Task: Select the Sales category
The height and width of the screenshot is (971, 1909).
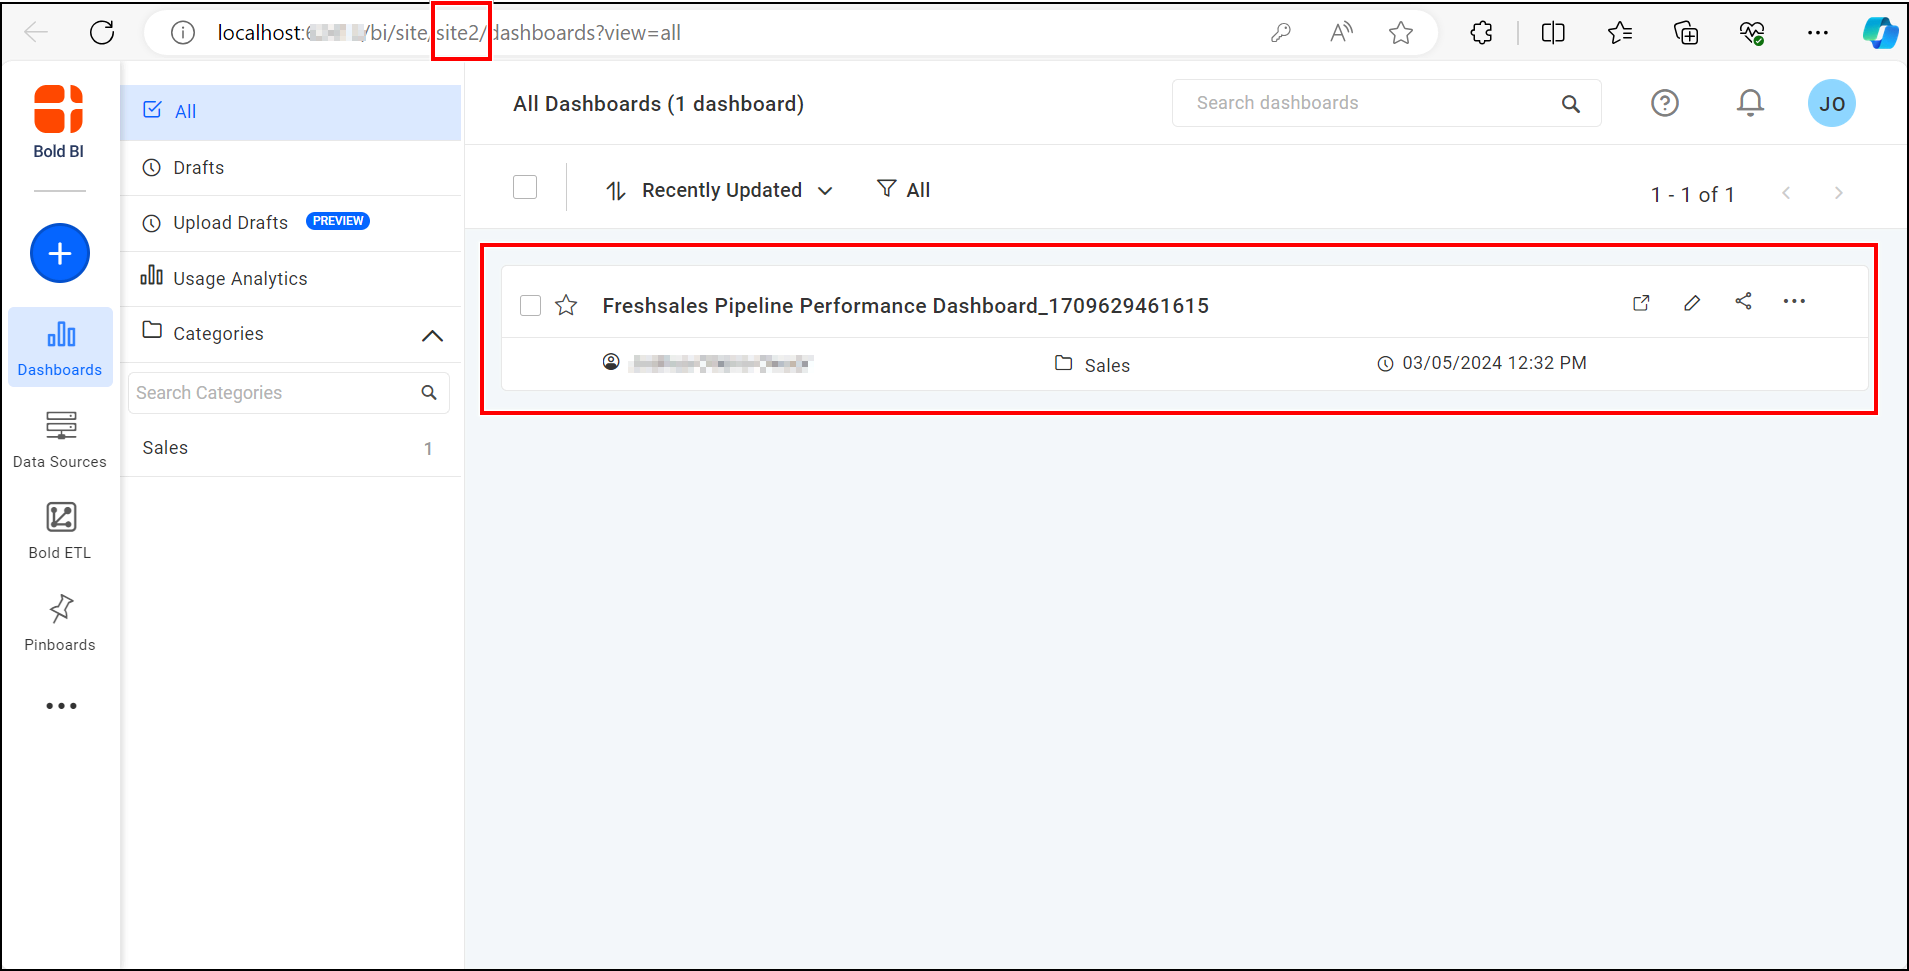Action: pos(166,448)
